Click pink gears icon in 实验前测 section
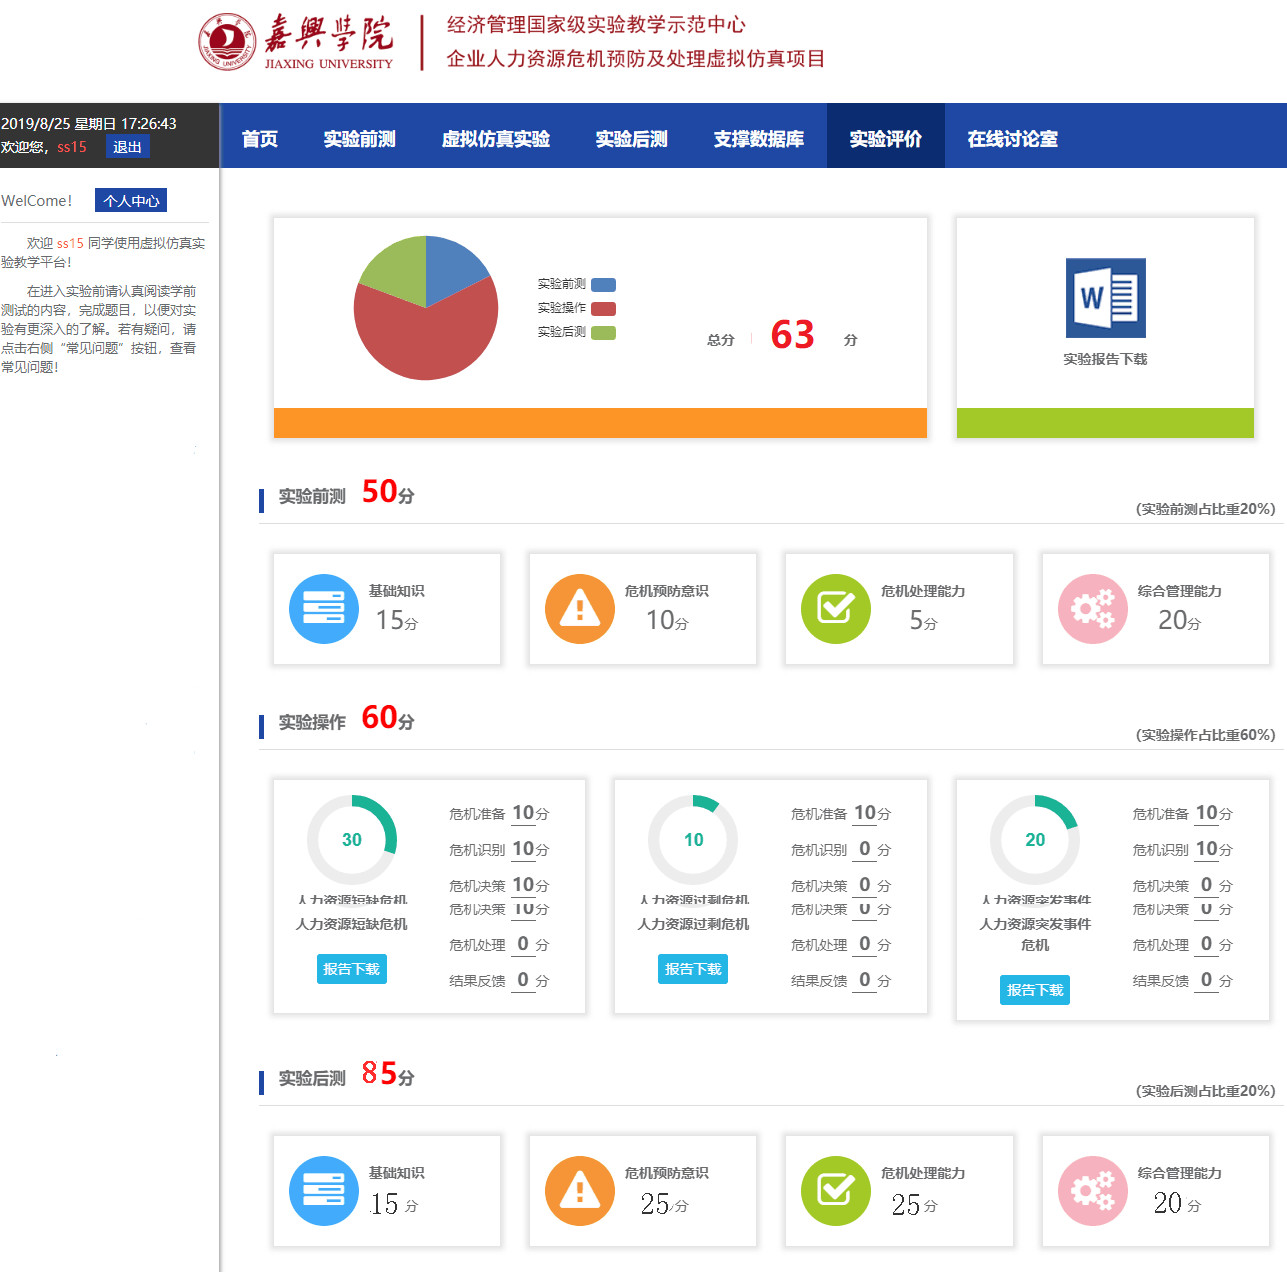 pos(1092,609)
